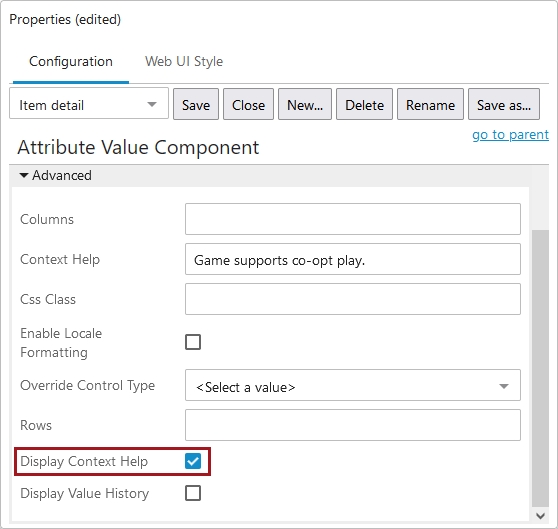Click in the Context Help text field
Image resolution: width=558 pixels, height=529 pixels.
click(x=353, y=259)
